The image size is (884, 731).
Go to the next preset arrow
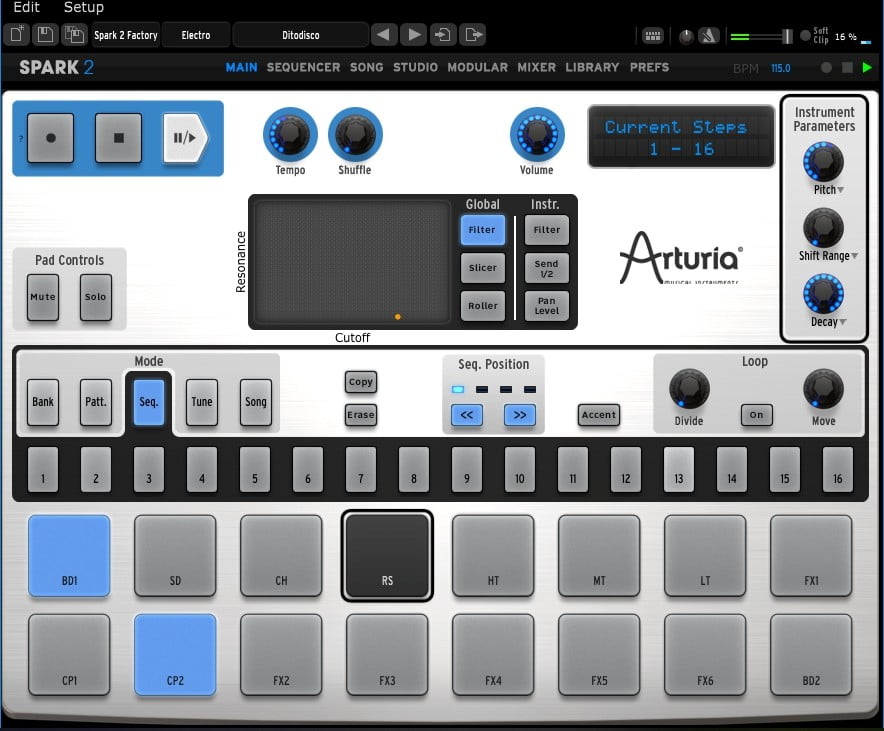click(414, 35)
